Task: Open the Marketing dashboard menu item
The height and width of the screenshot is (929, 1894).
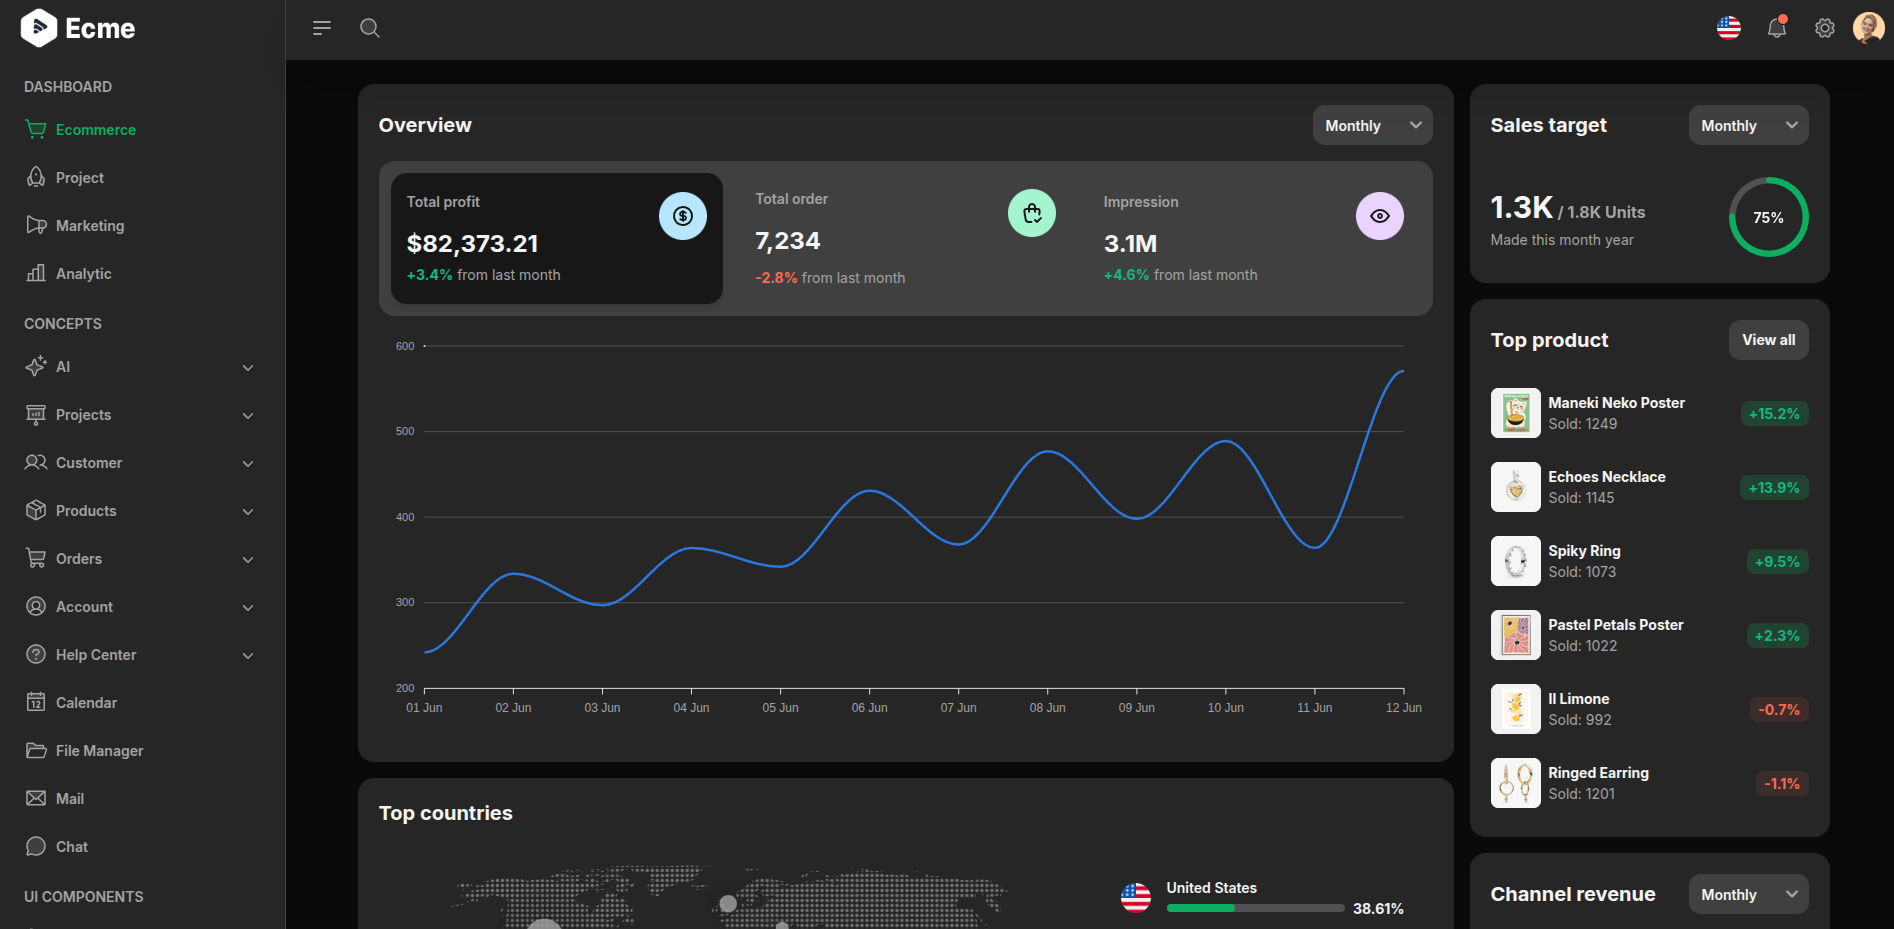Action: pyautogui.click(x=90, y=226)
